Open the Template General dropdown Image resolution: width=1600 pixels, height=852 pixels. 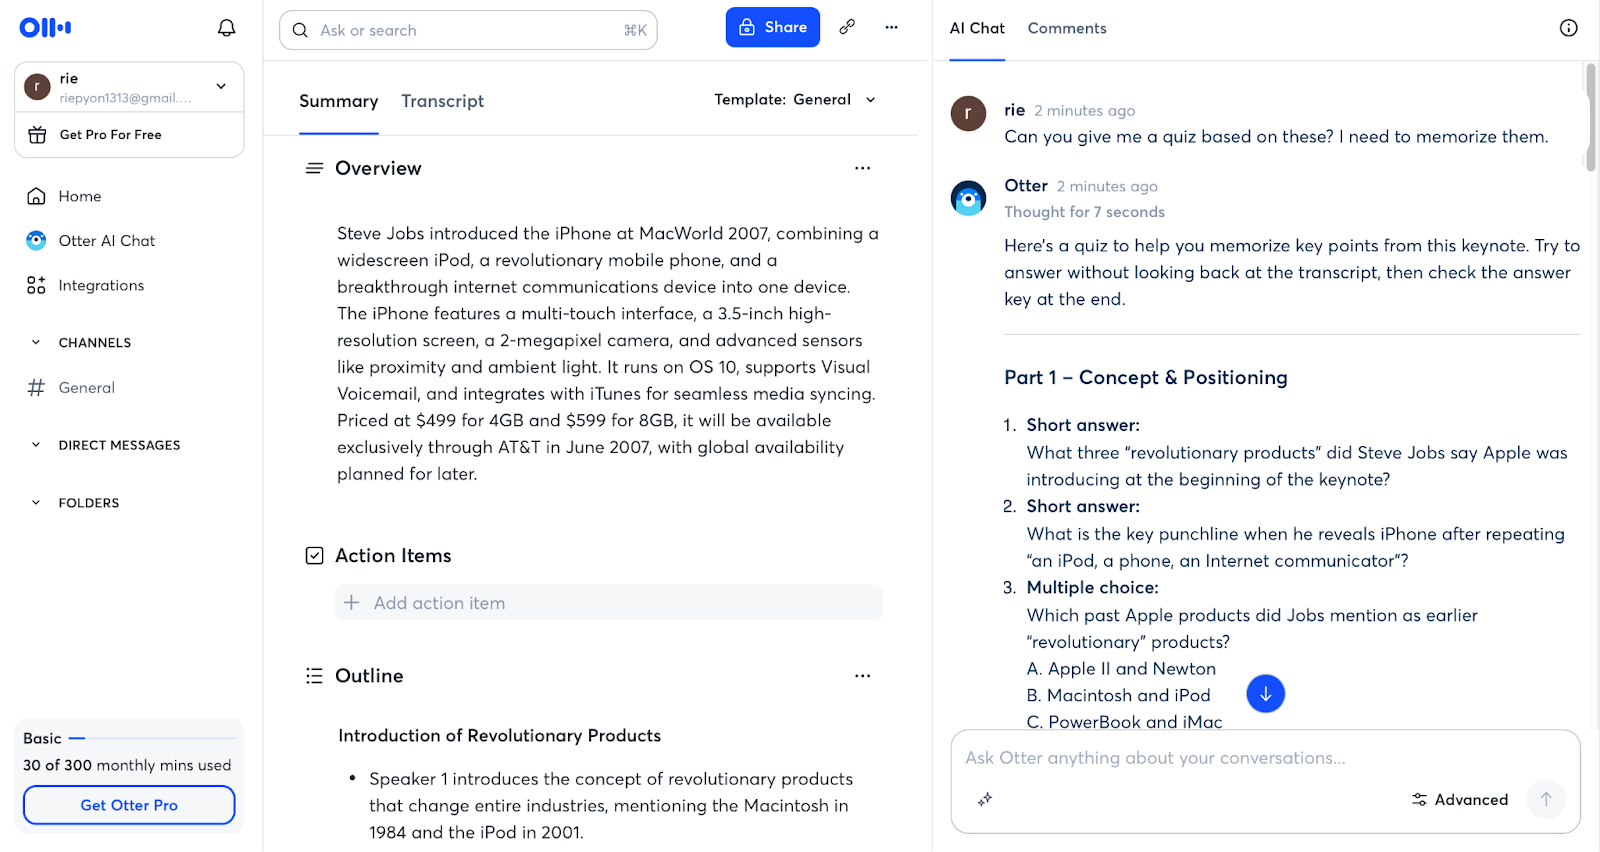pos(795,100)
